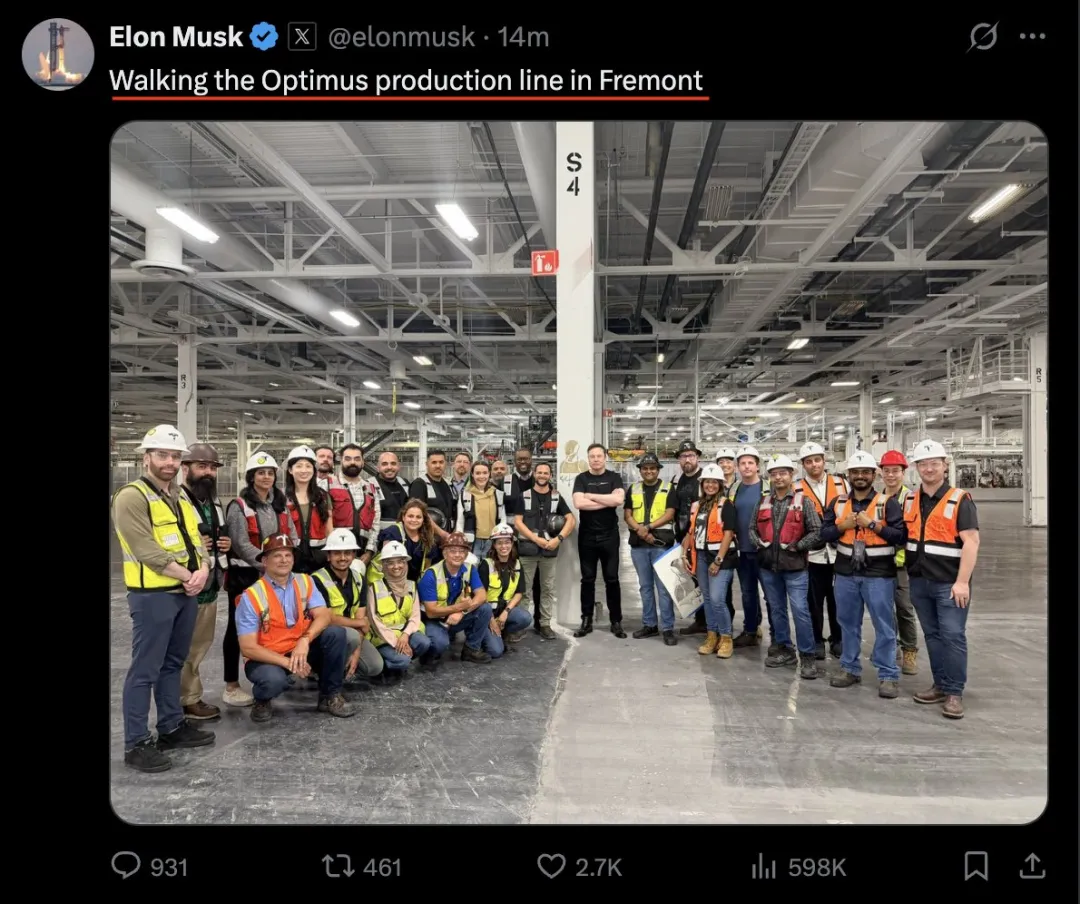Open the share post upload-arrow icon
The width and height of the screenshot is (1080, 904).
(x=1032, y=866)
